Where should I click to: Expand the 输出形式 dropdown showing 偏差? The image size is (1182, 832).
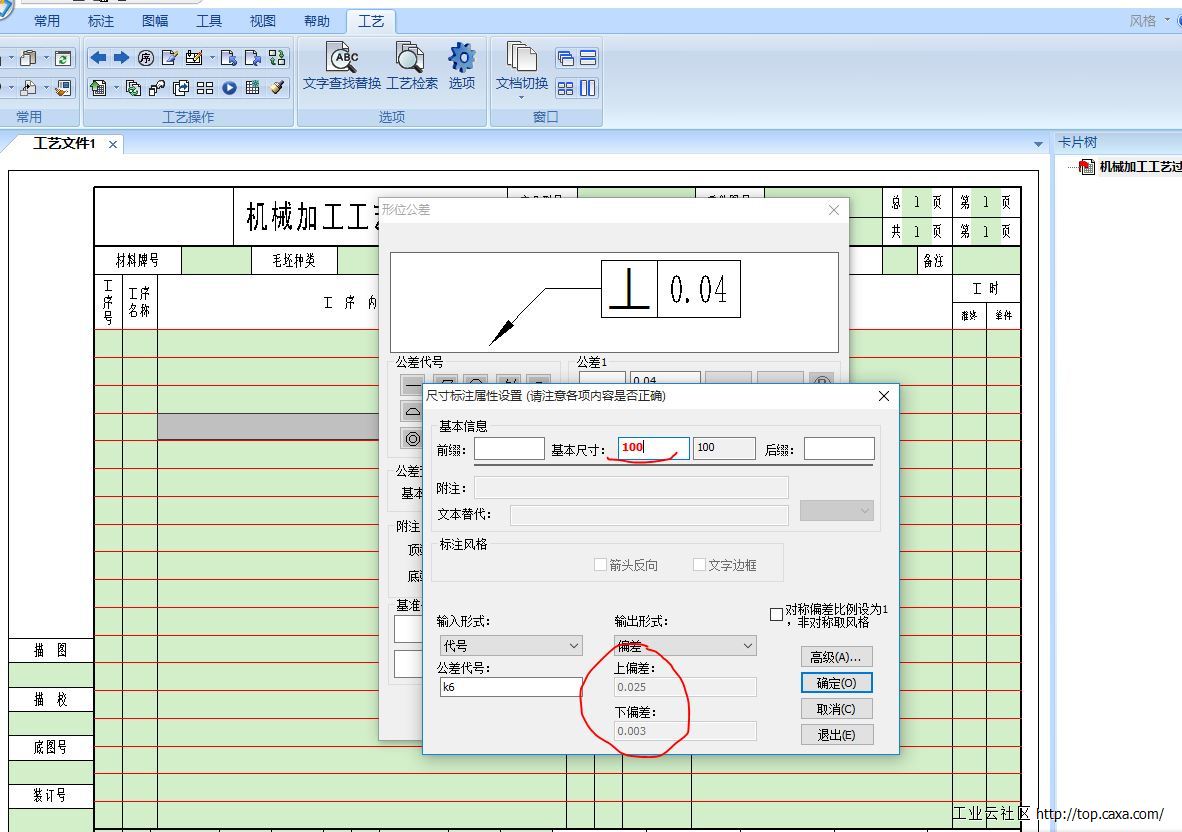click(685, 646)
